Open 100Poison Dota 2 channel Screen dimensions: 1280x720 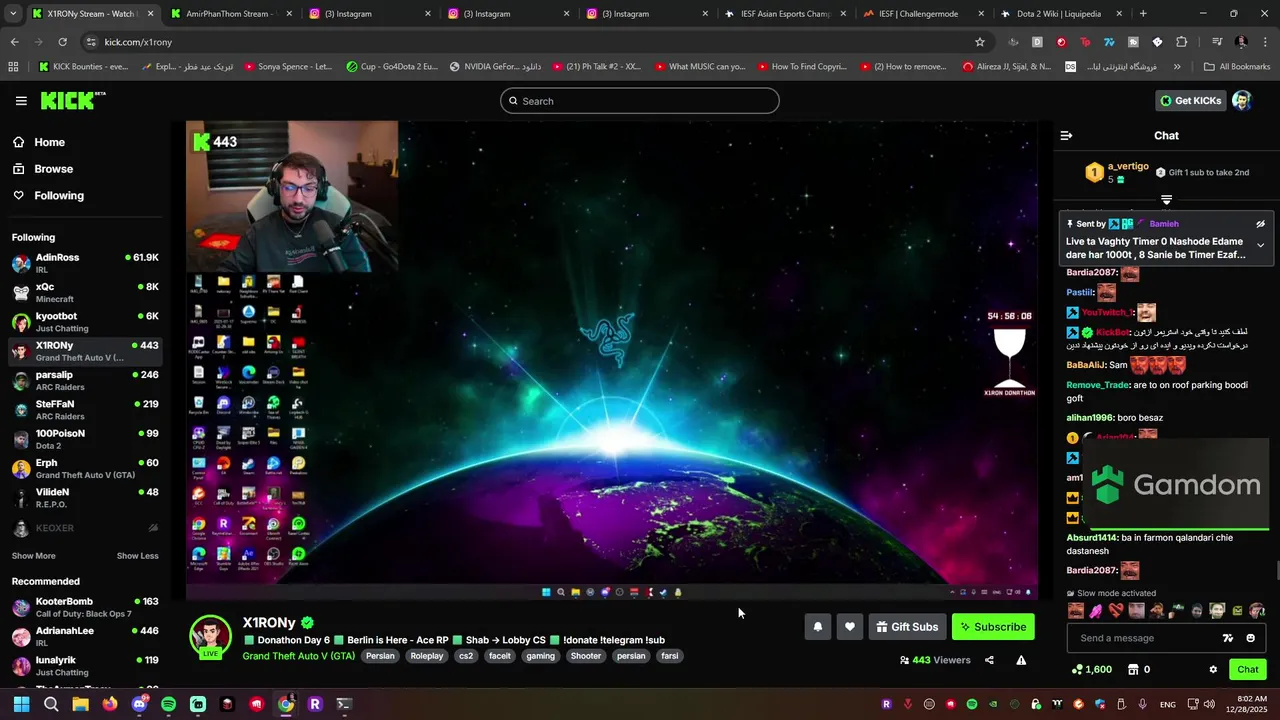85,439
